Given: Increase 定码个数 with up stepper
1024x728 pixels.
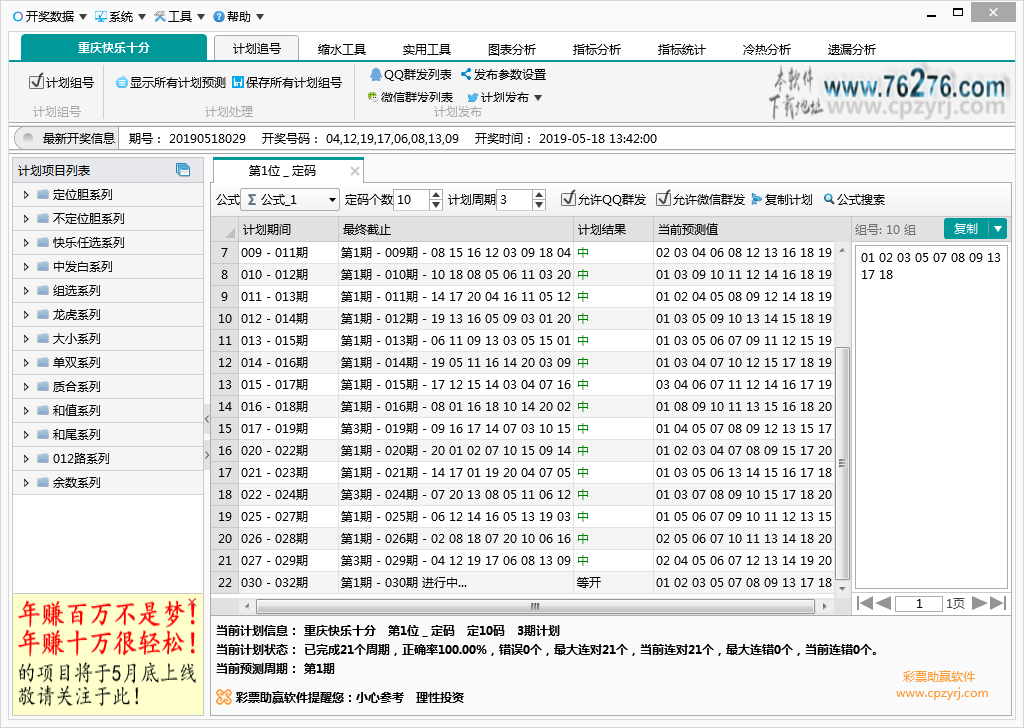Looking at the screenshot, I should click(436, 195).
